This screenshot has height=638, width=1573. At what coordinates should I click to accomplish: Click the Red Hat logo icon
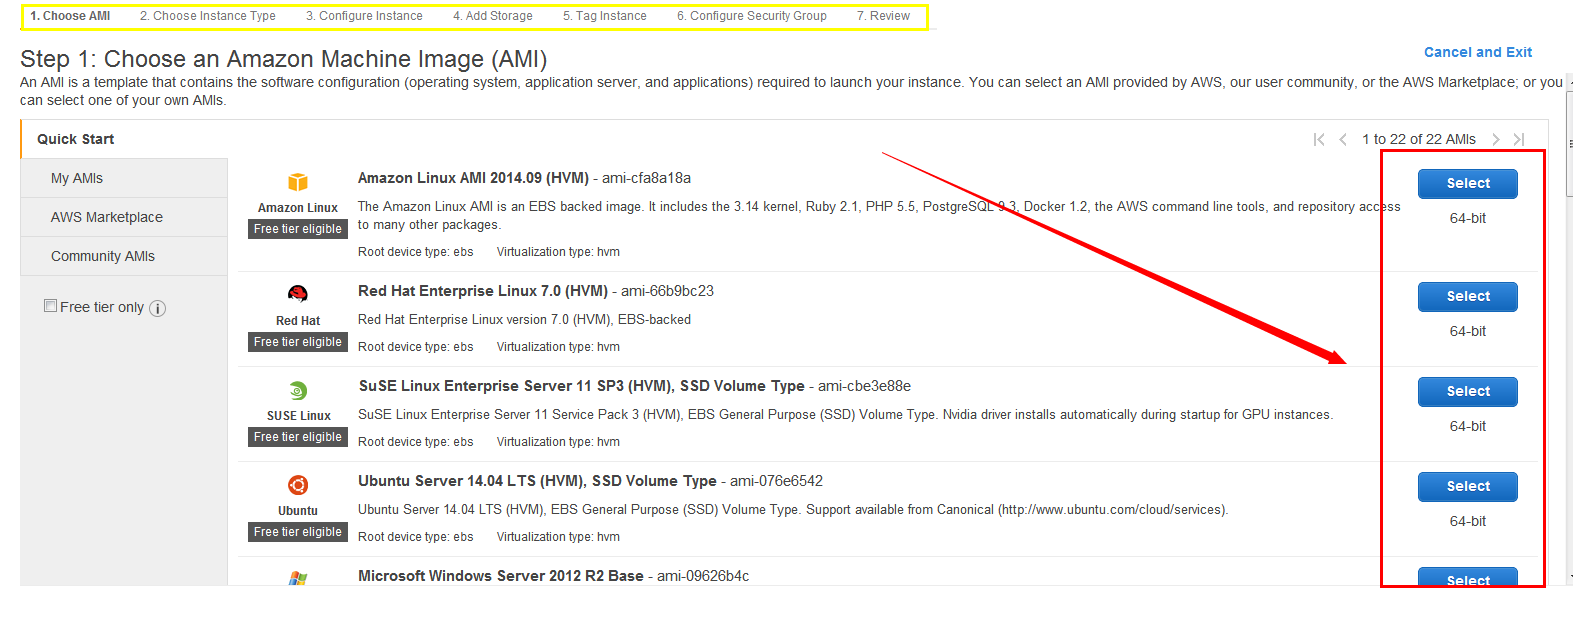(x=298, y=294)
